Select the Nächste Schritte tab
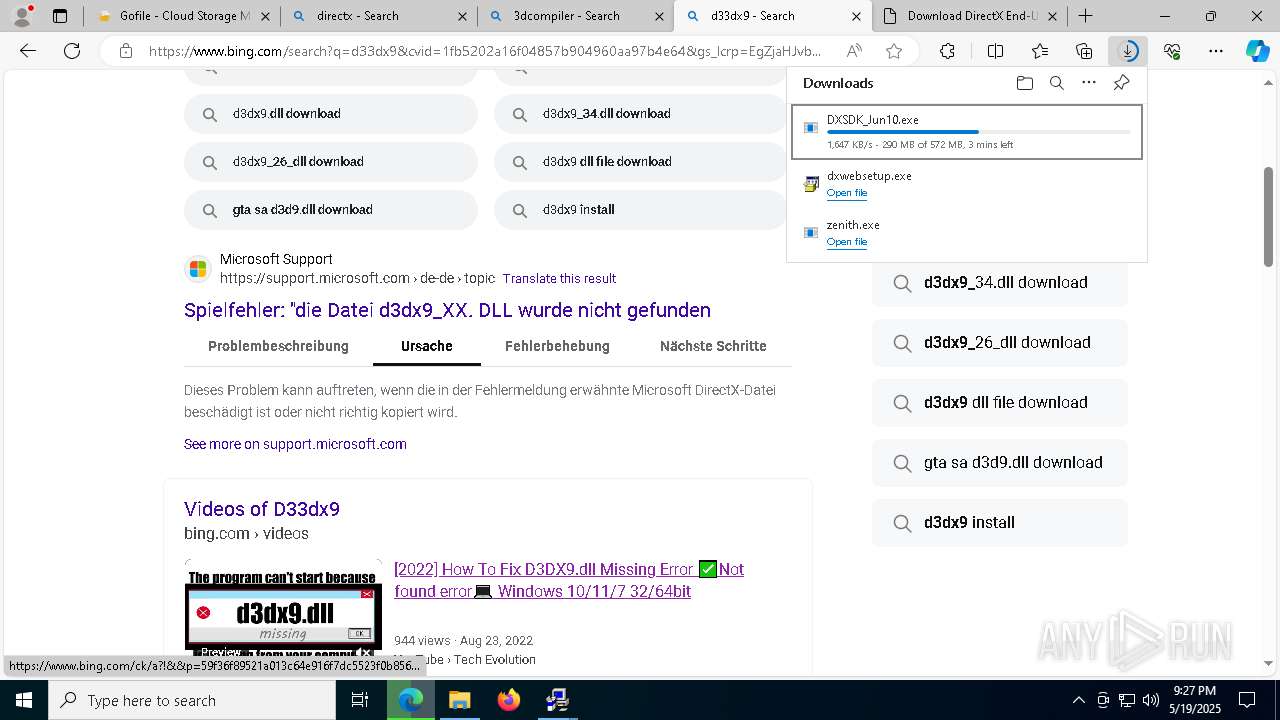 [x=713, y=346]
